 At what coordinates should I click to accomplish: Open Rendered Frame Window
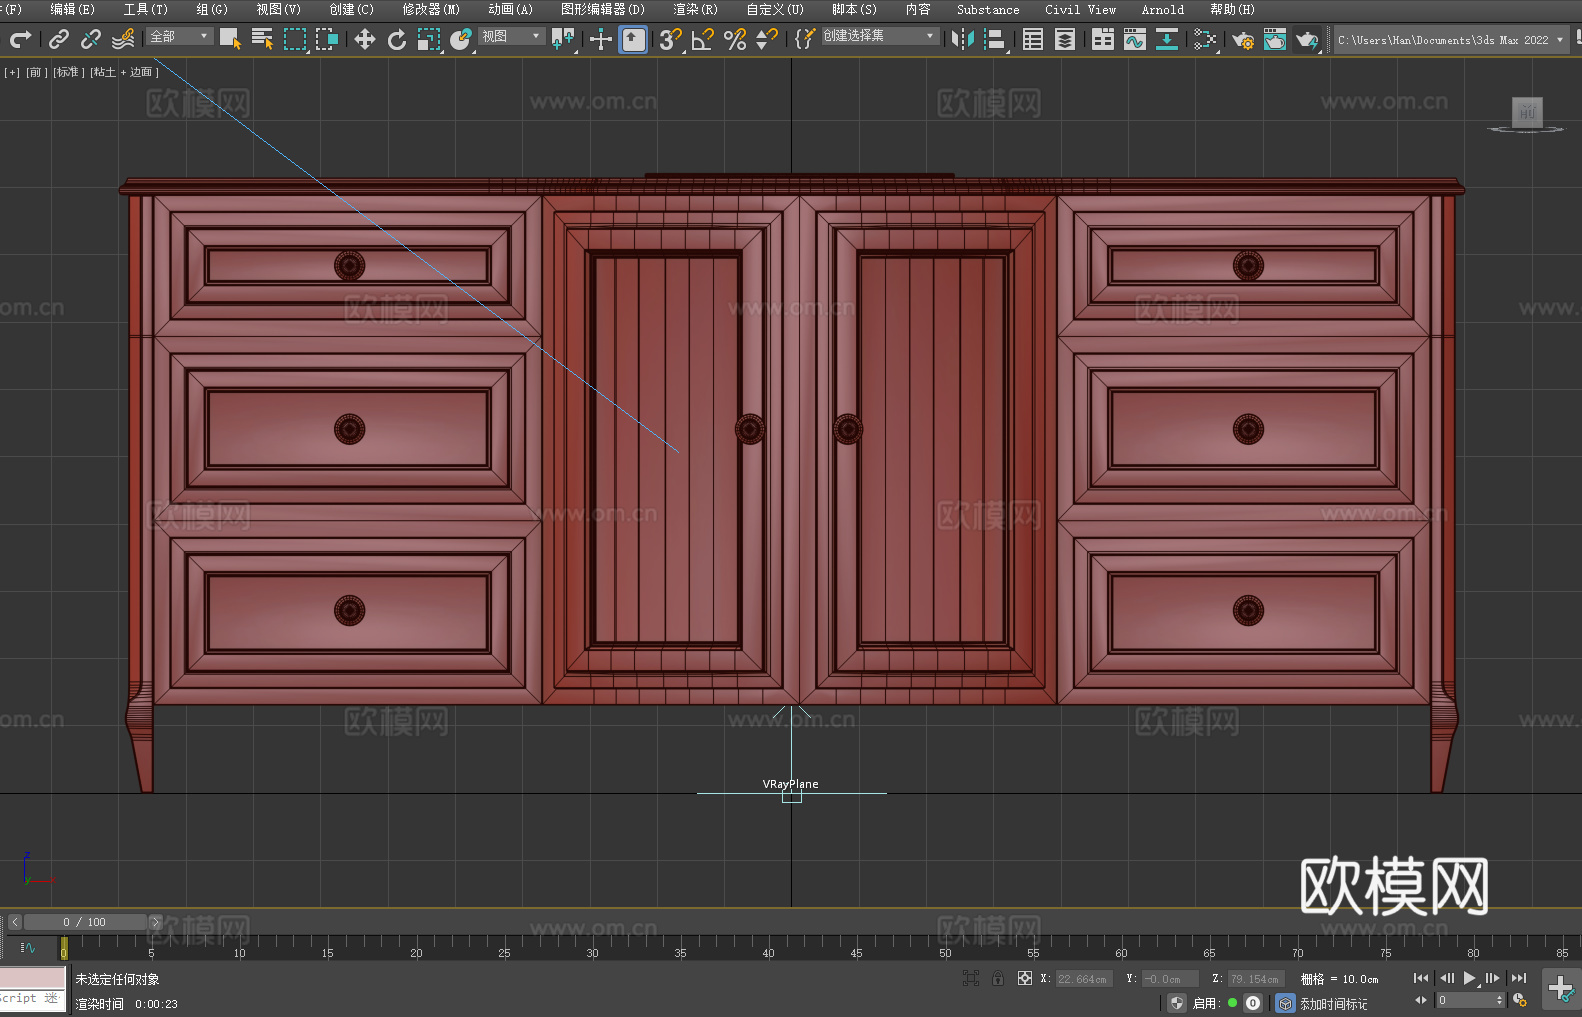click(1275, 39)
